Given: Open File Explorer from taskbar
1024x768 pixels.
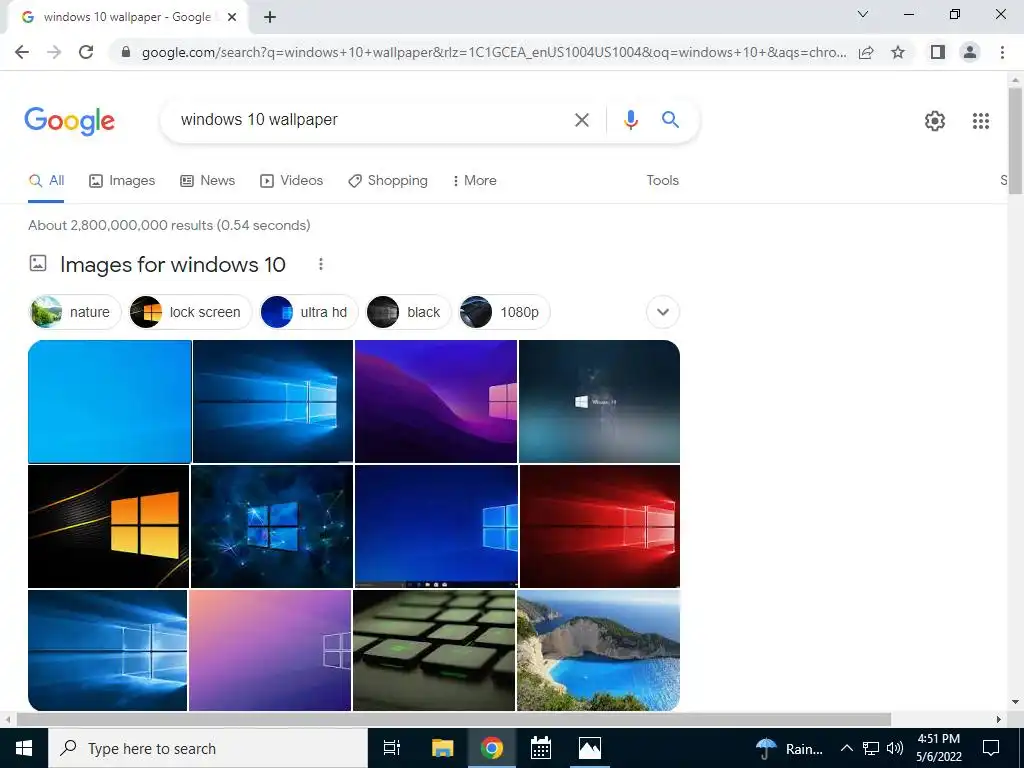Looking at the screenshot, I should click(442, 748).
